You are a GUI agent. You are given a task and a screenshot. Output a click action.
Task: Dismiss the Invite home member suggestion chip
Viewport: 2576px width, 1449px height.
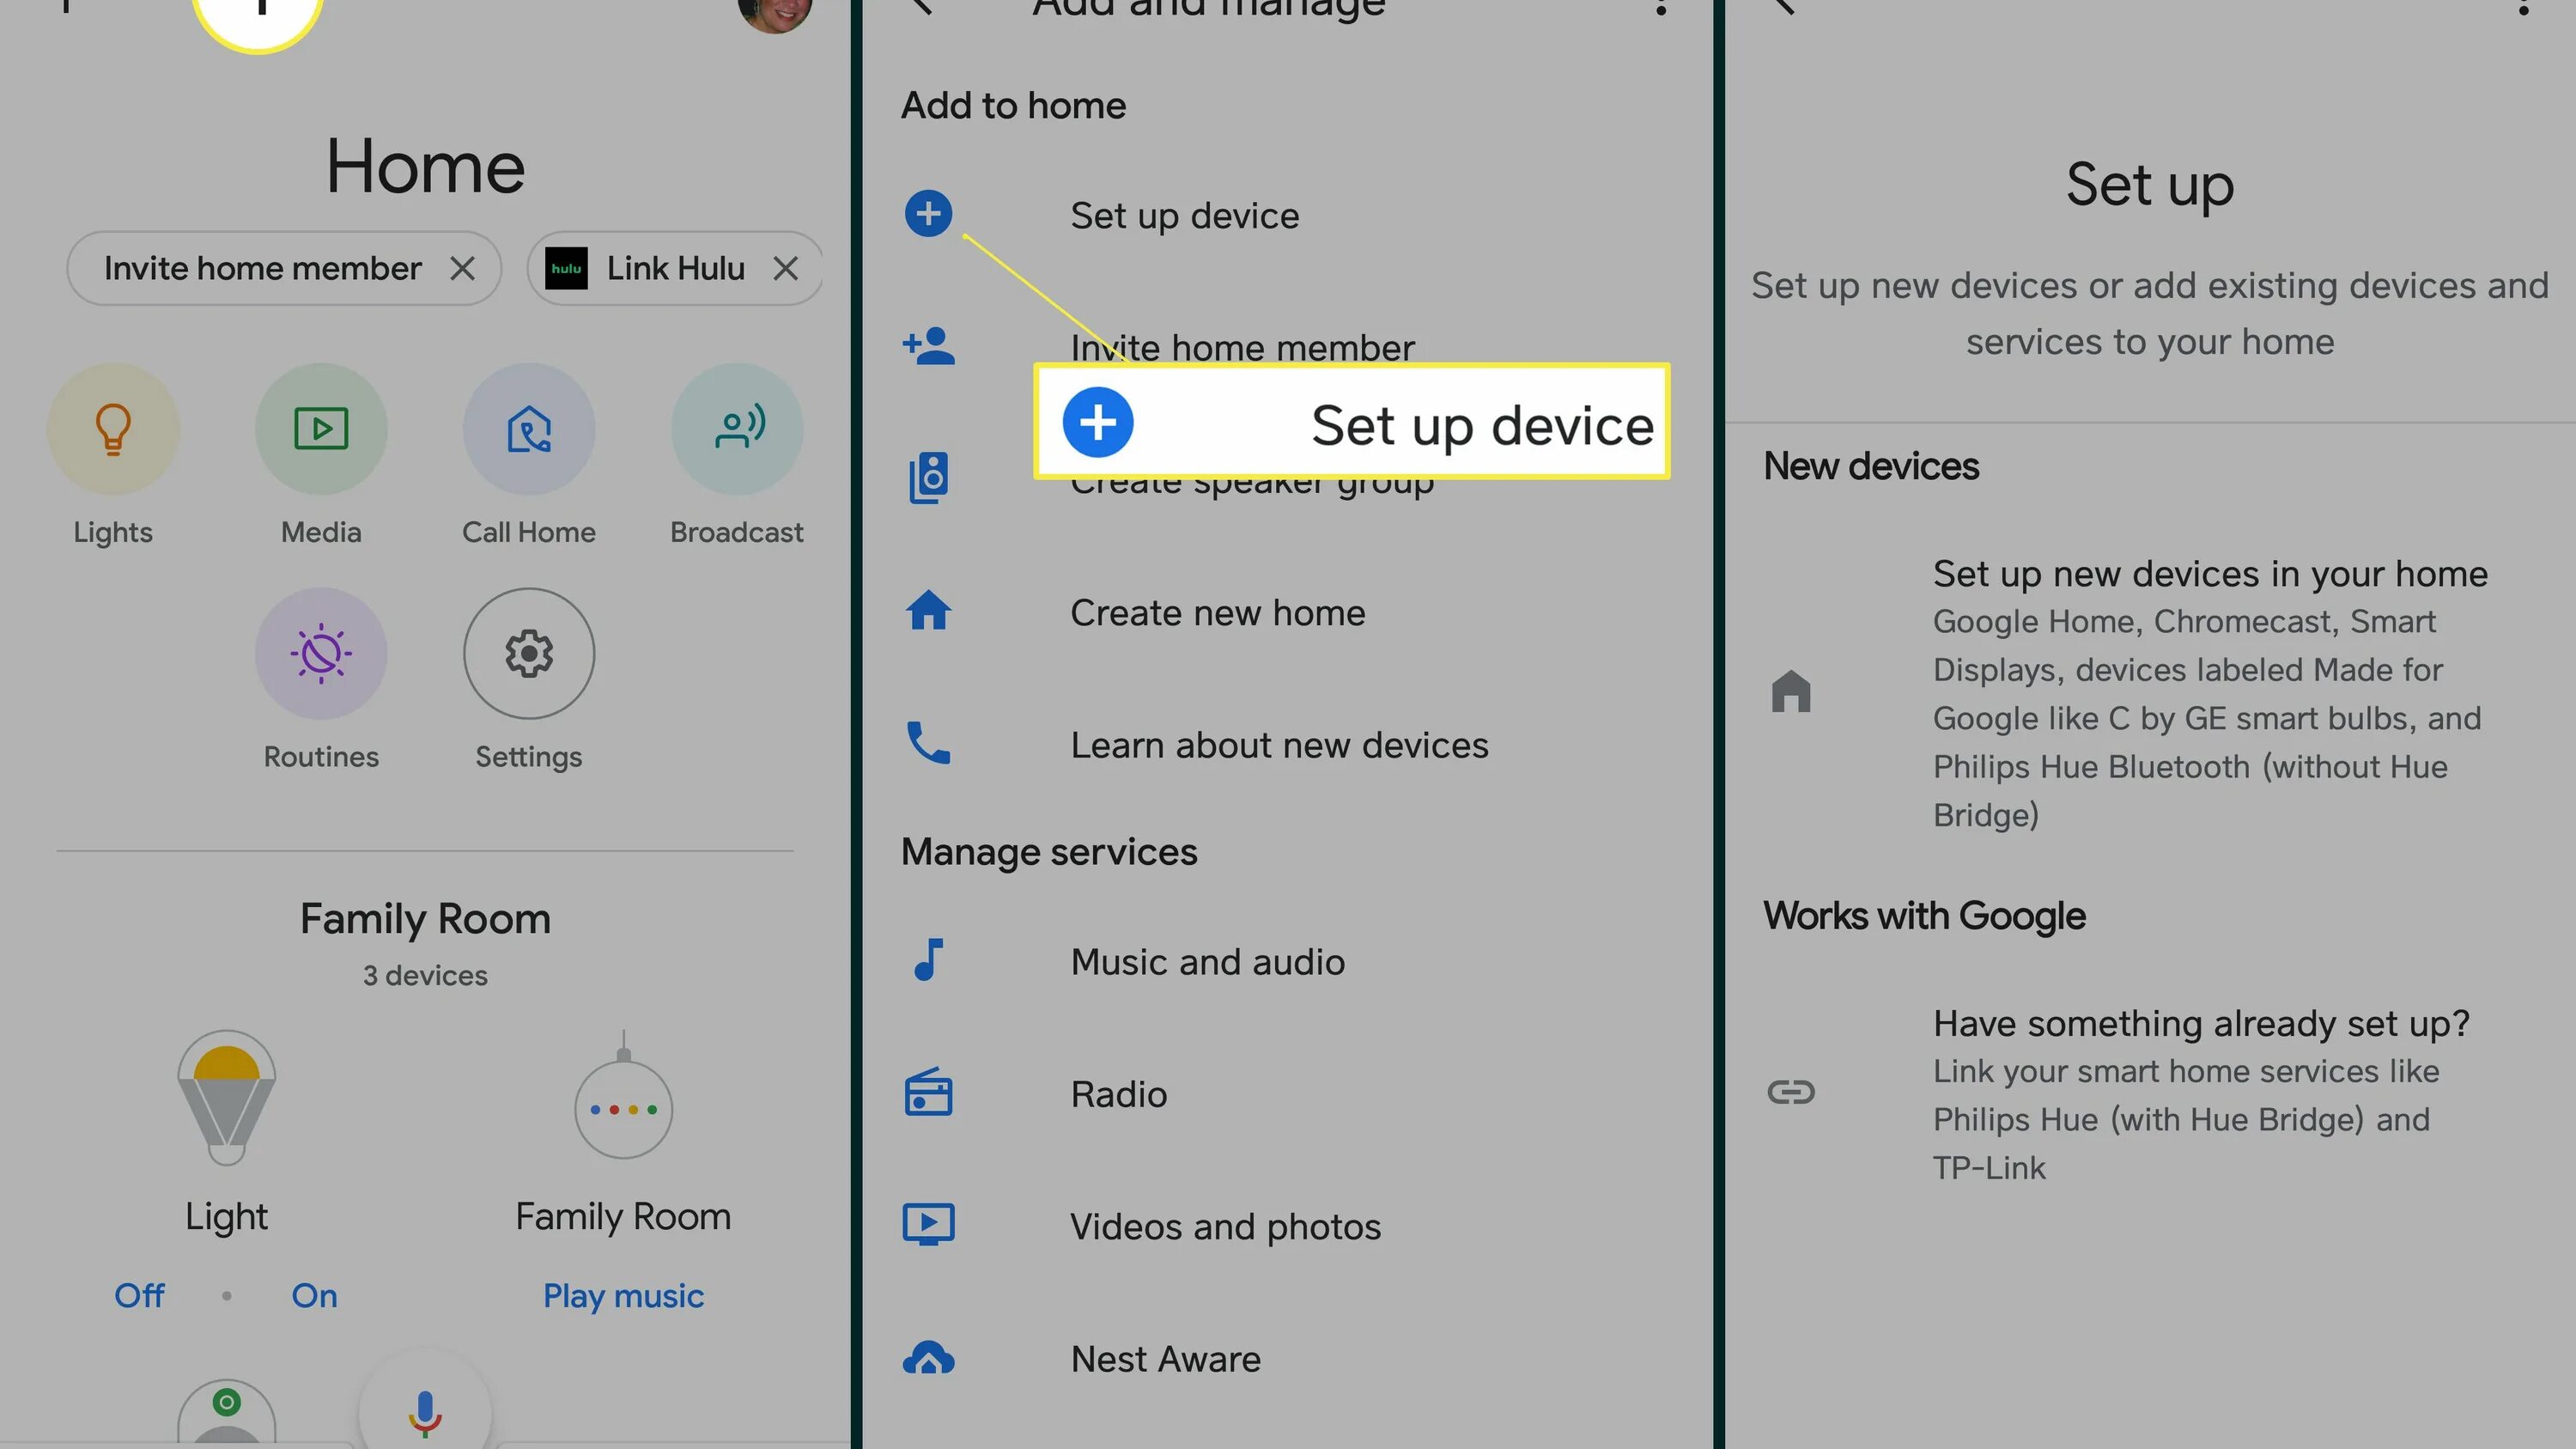[463, 268]
